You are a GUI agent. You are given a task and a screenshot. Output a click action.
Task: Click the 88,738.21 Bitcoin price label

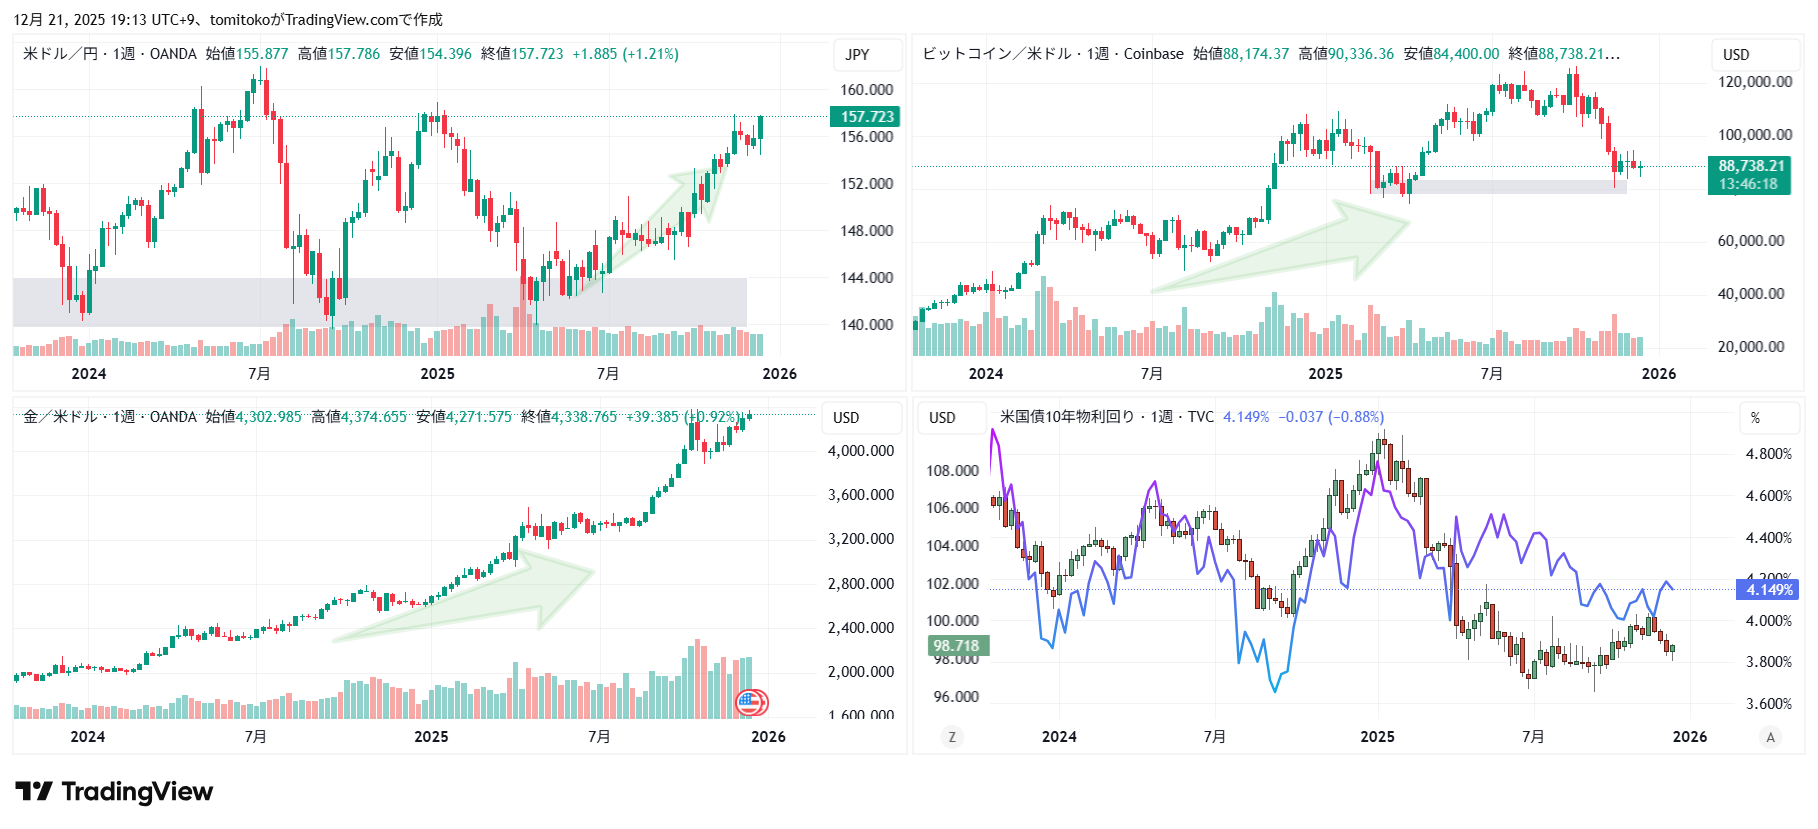click(x=1751, y=166)
